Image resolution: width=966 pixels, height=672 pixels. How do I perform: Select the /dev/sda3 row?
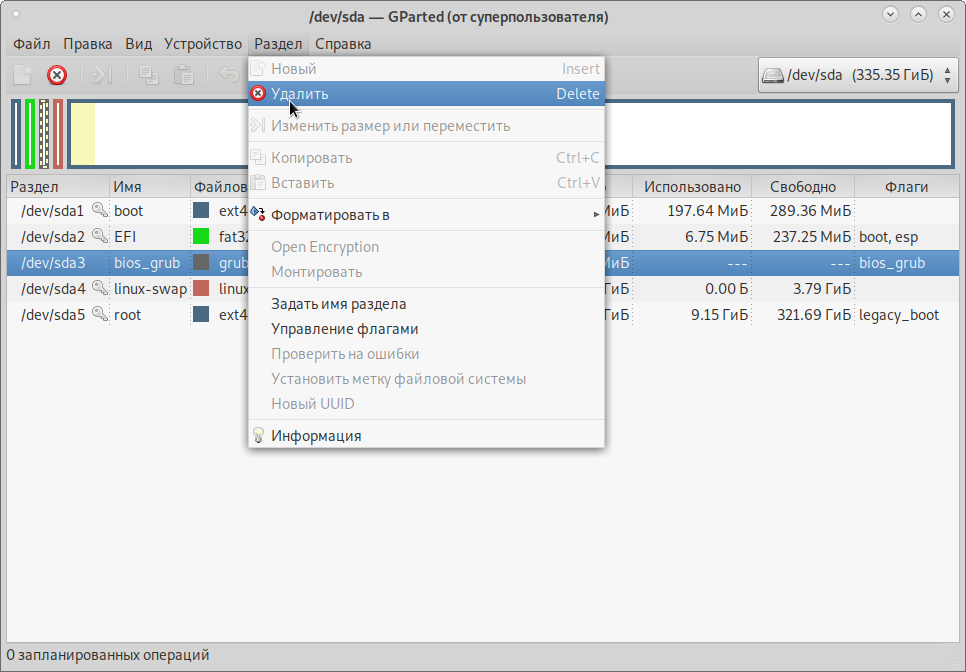tap(483, 262)
